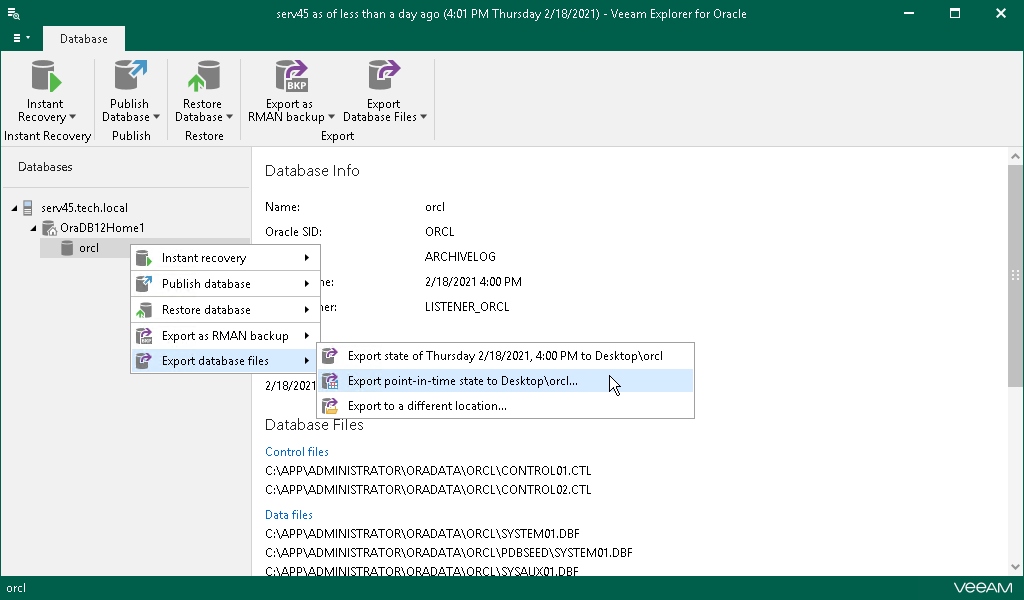The height and width of the screenshot is (600, 1024).
Task: Open the Export Database Files ribbon dropdown arrow
Action: (423, 118)
